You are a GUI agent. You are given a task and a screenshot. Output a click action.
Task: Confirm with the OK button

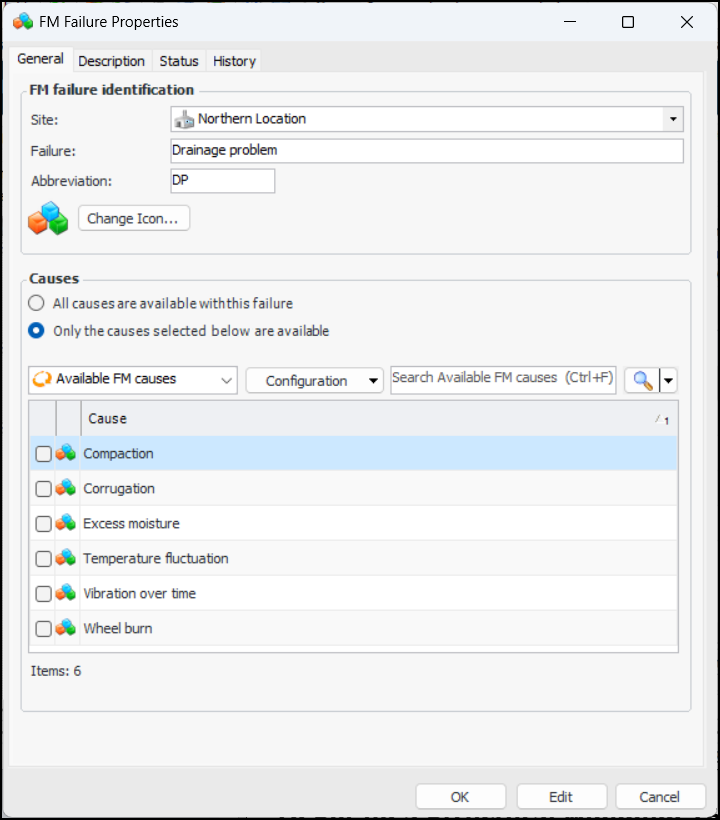coord(461,796)
